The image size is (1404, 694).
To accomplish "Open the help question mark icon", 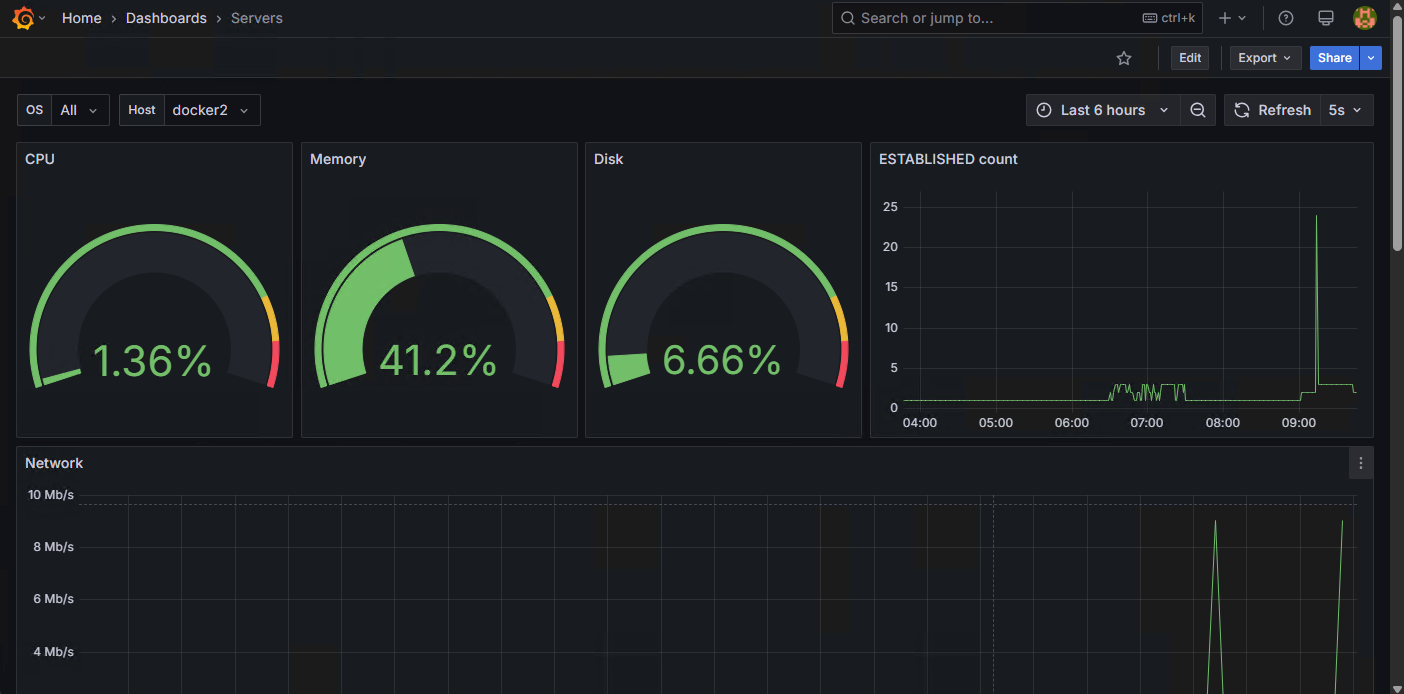I will 1286,18.
